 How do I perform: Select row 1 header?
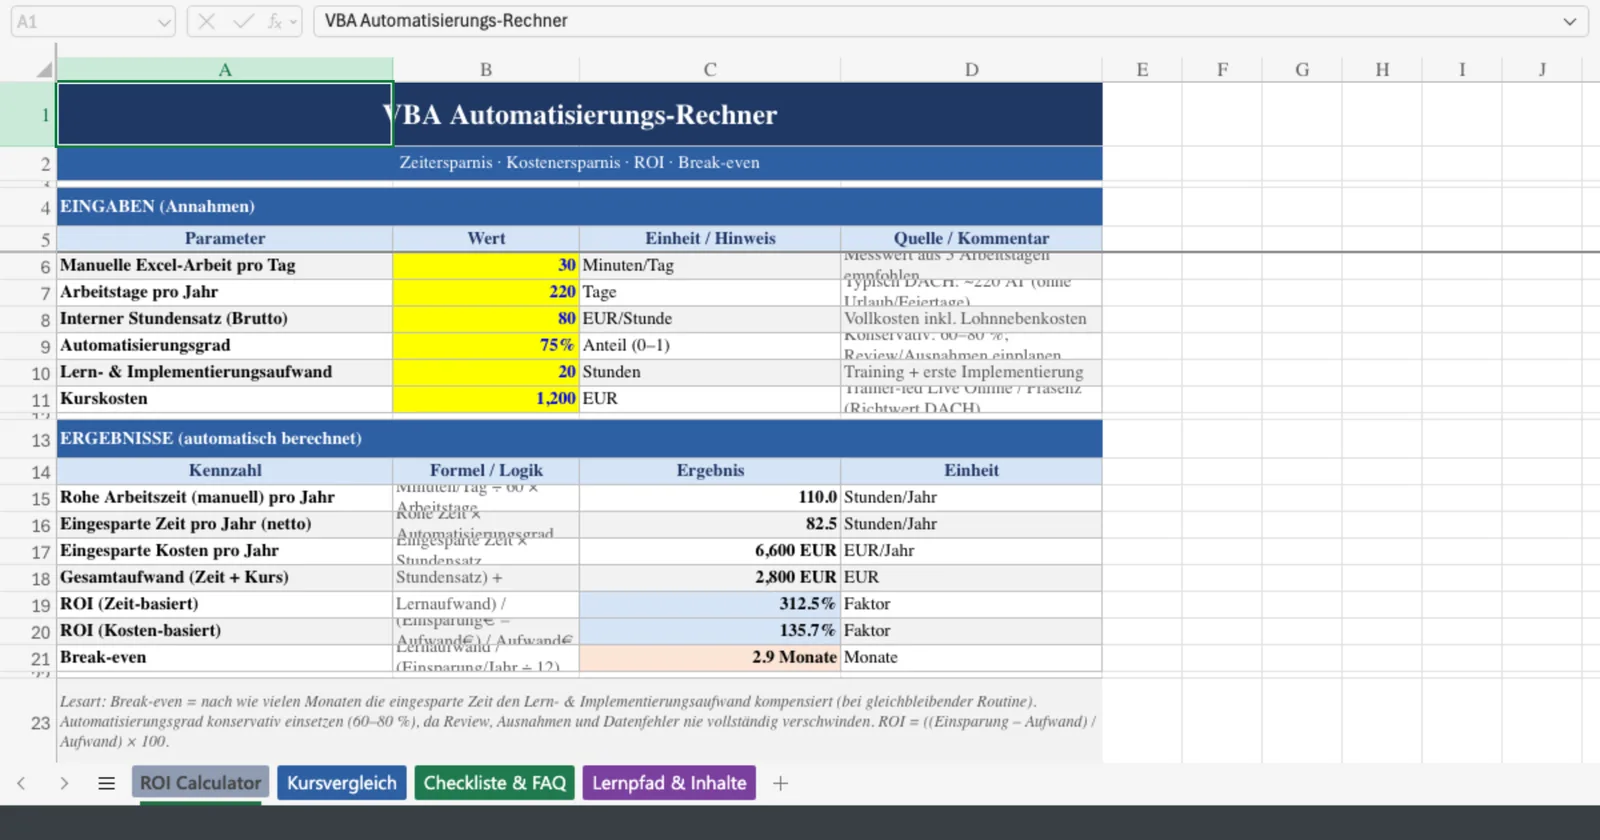pyautogui.click(x=28, y=114)
